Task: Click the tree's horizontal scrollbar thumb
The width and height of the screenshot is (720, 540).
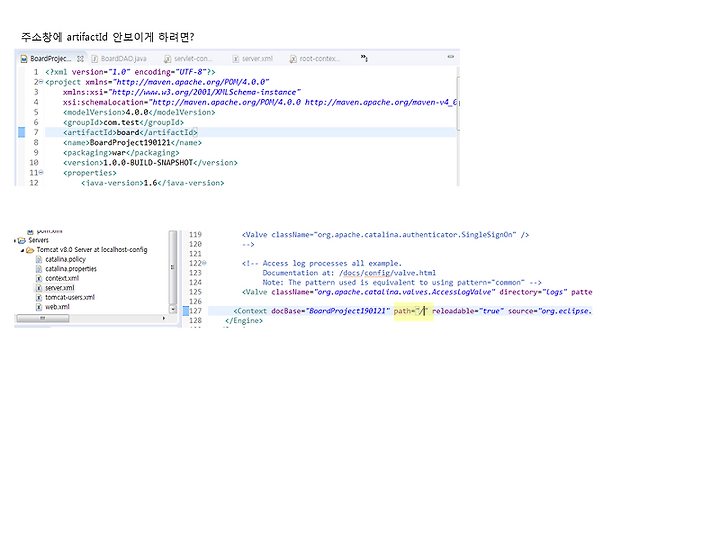Action: 43,318
